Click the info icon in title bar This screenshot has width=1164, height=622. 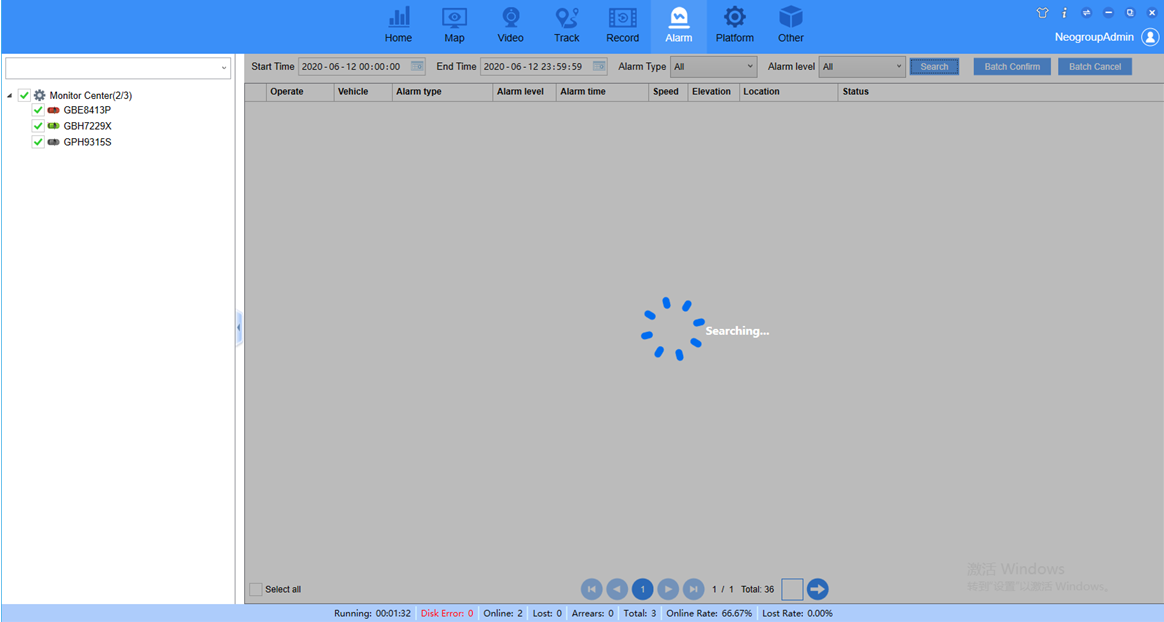click(x=1065, y=13)
